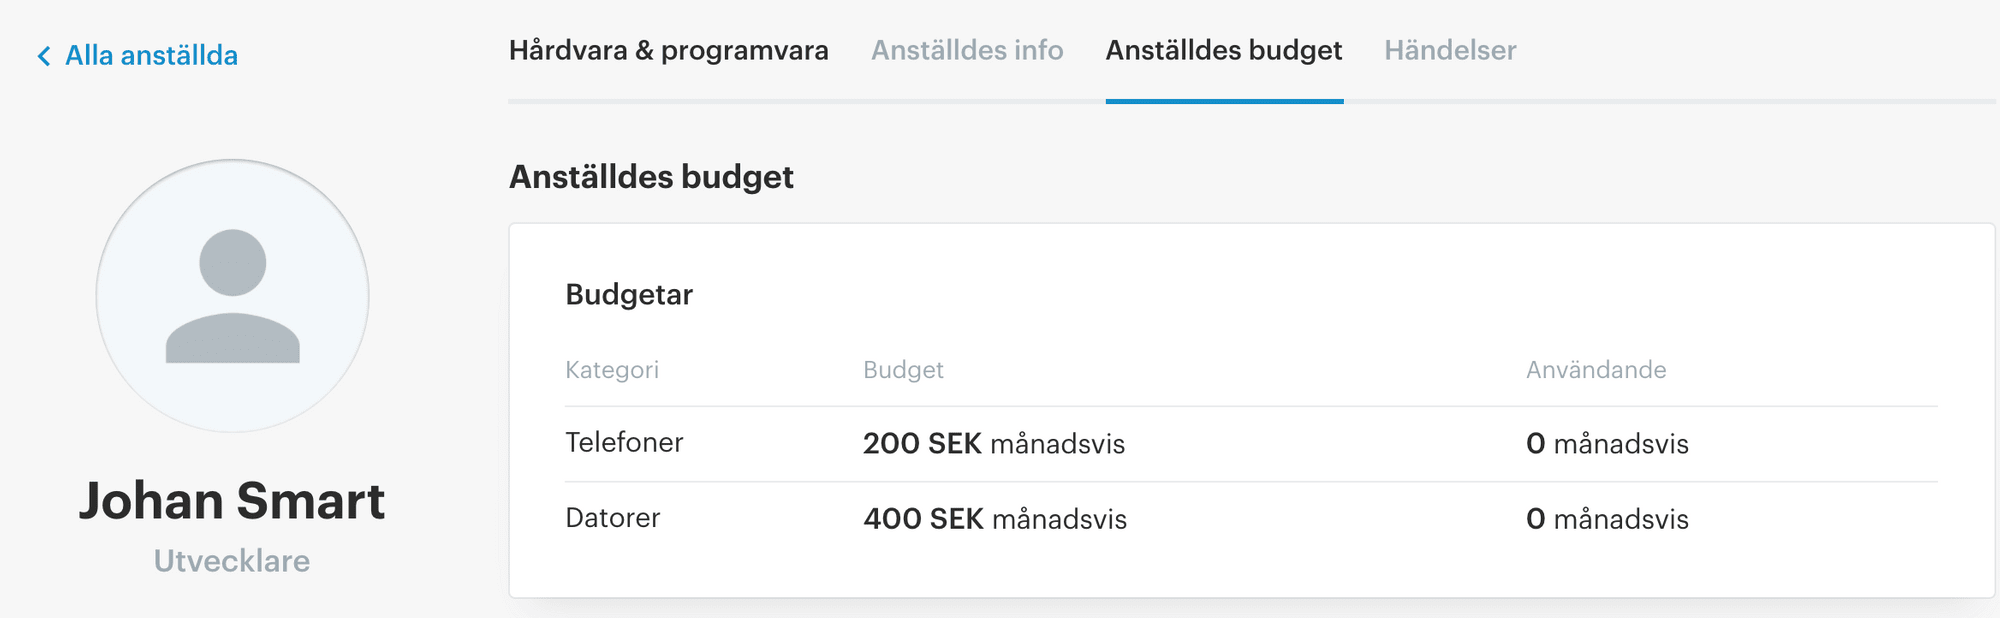Viewport: 2000px width, 618px height.
Task: Click the profile avatar placeholder icon
Action: click(232, 296)
